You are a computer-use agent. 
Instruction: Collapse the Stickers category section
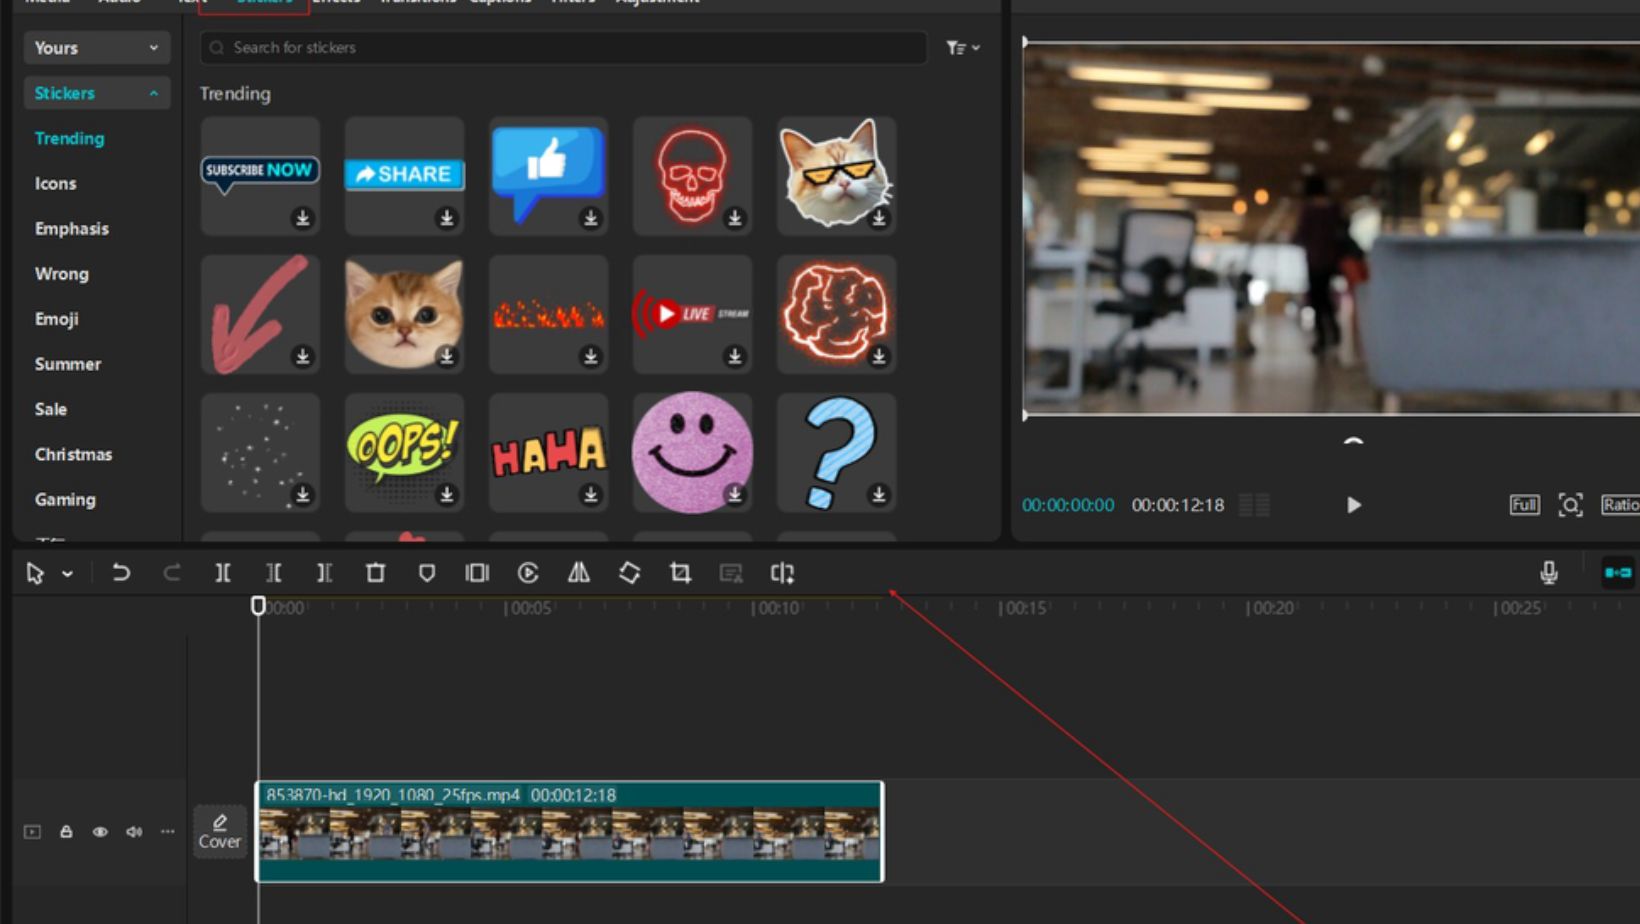tap(96, 93)
